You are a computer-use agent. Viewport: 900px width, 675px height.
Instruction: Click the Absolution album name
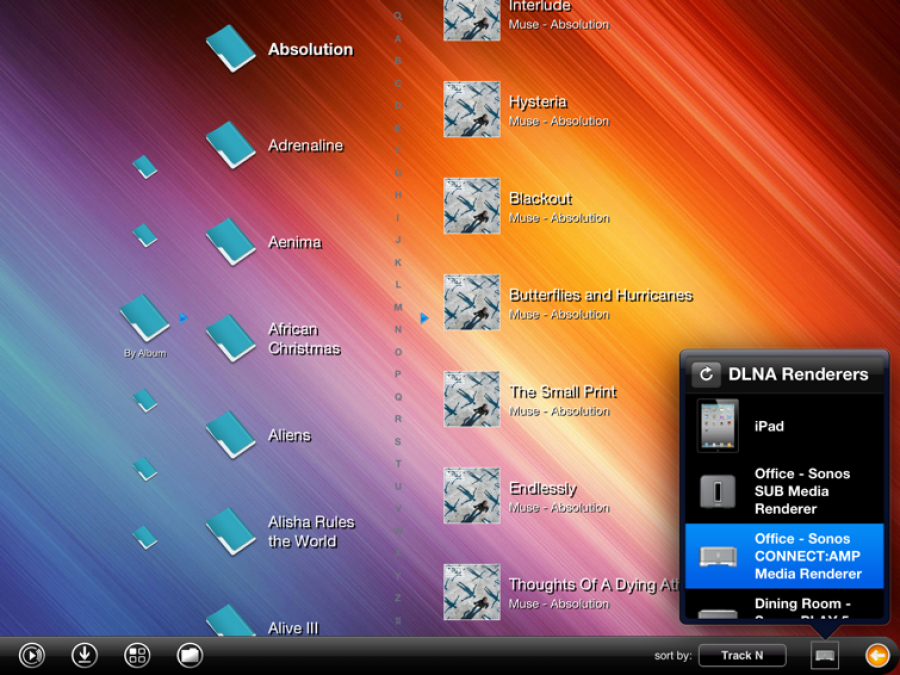tap(311, 49)
